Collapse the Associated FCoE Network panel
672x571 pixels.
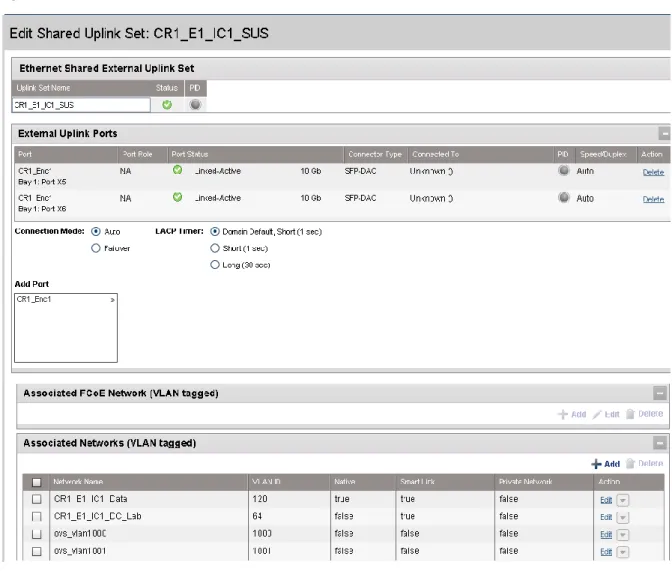[660, 393]
